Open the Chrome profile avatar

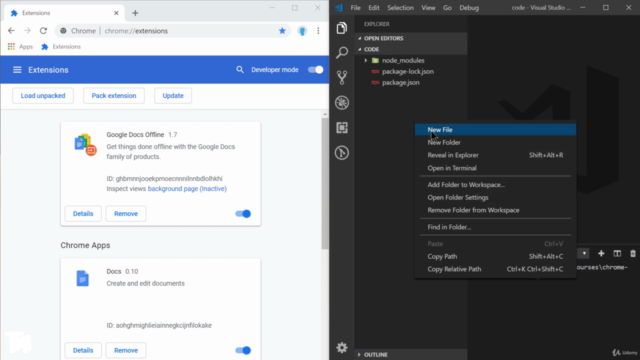pyautogui.click(x=302, y=31)
